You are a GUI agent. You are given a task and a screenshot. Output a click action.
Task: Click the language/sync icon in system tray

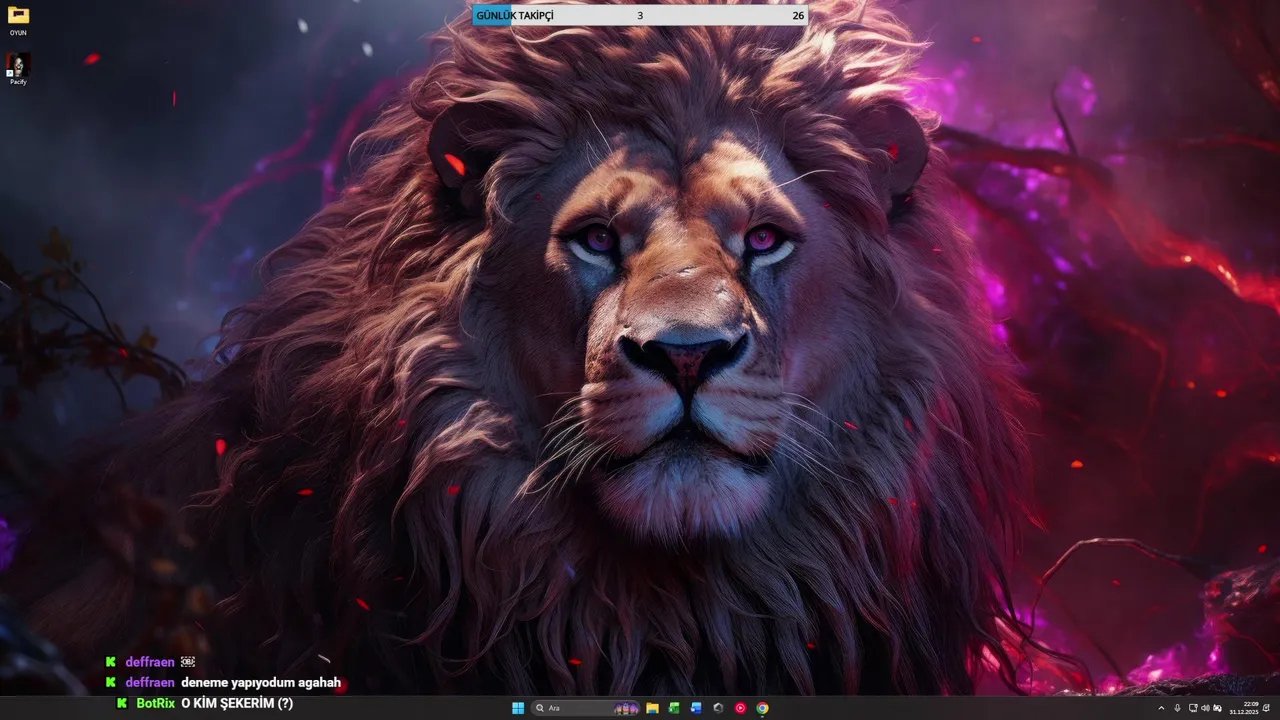point(1217,708)
